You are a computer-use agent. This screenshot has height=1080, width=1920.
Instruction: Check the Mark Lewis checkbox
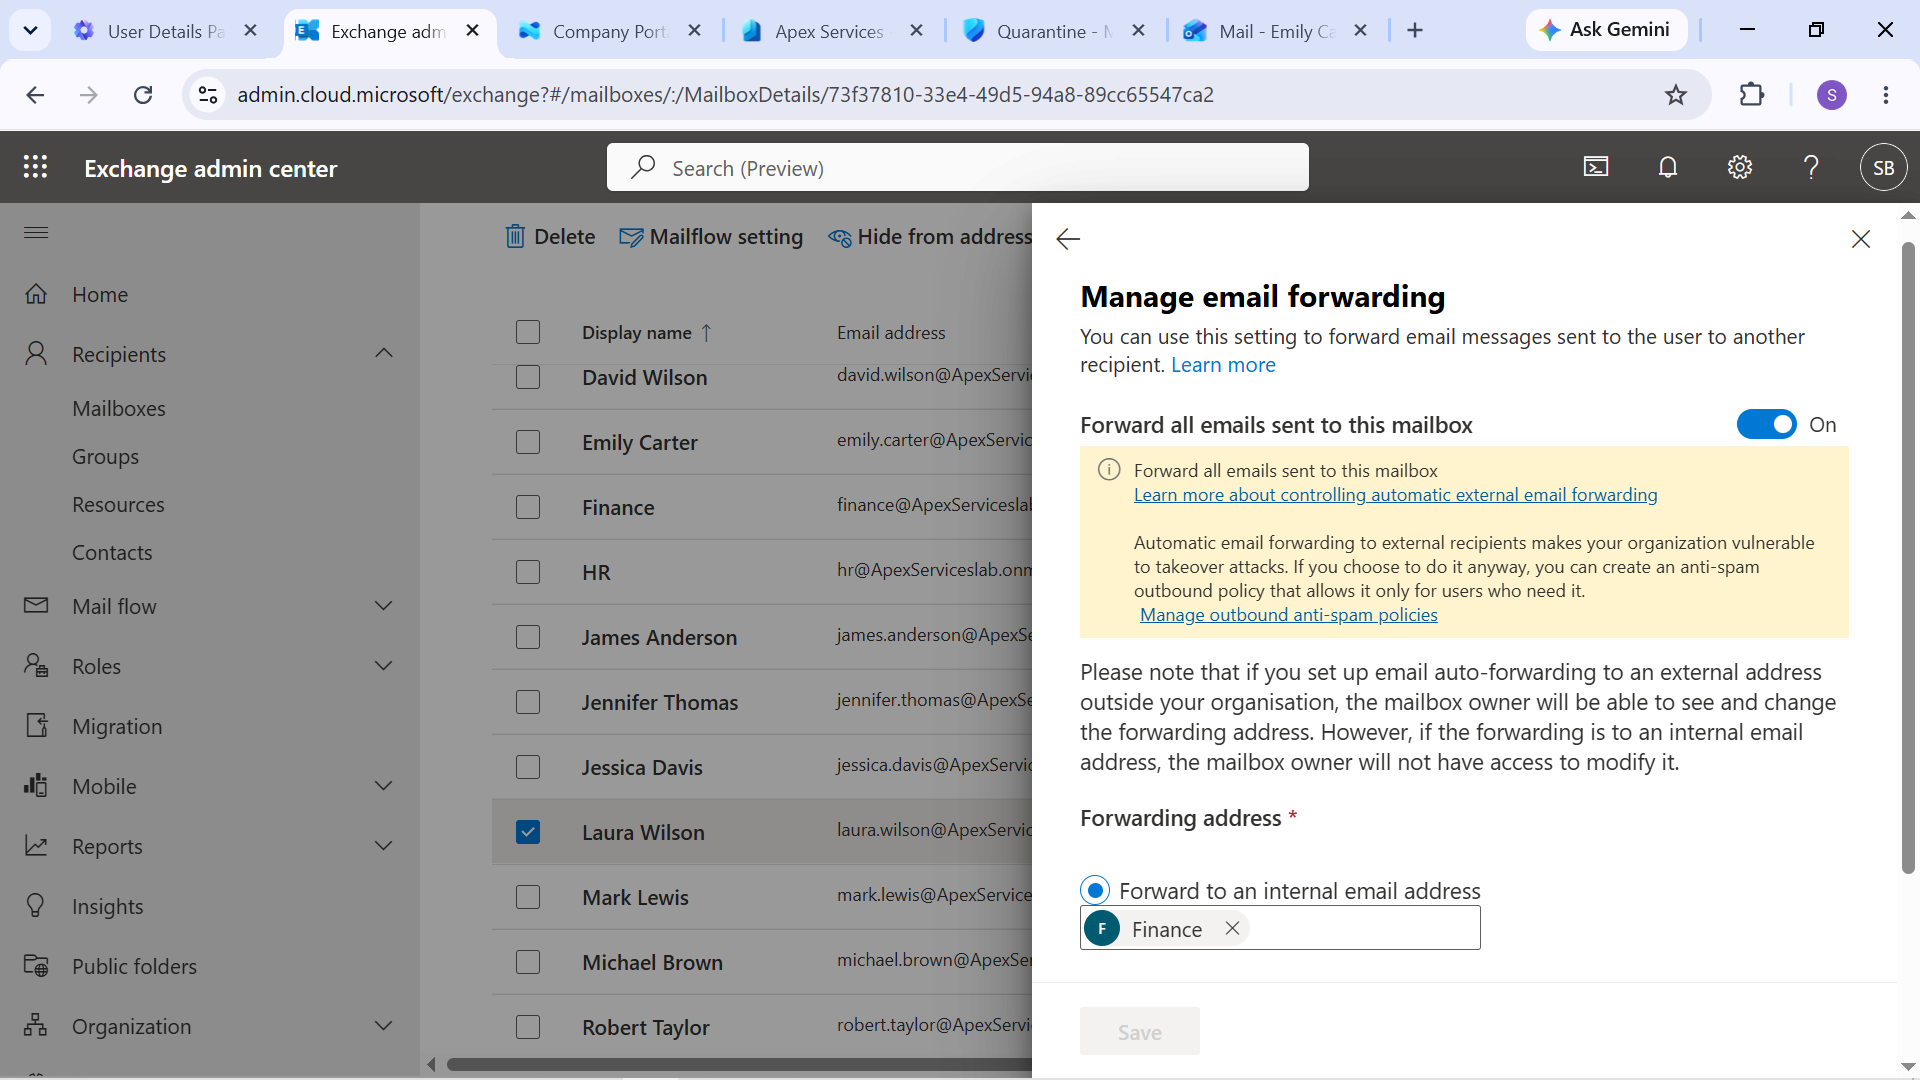click(528, 897)
